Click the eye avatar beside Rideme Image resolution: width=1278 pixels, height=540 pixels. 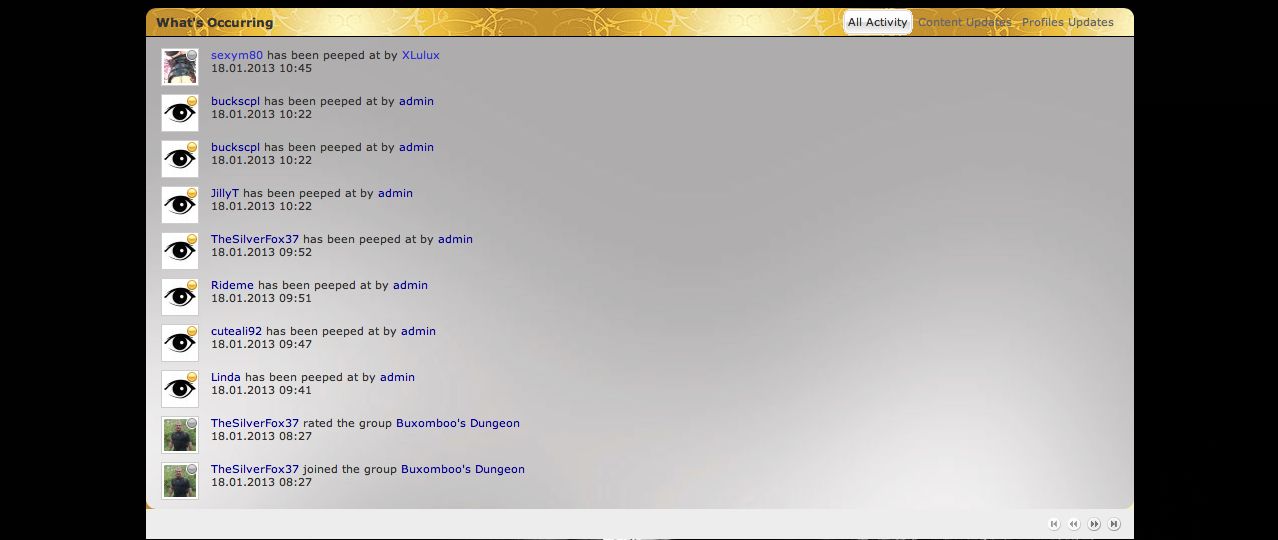[180, 297]
